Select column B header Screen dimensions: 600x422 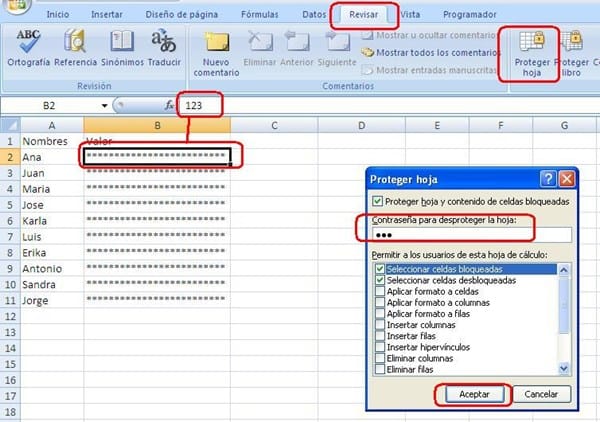157,125
